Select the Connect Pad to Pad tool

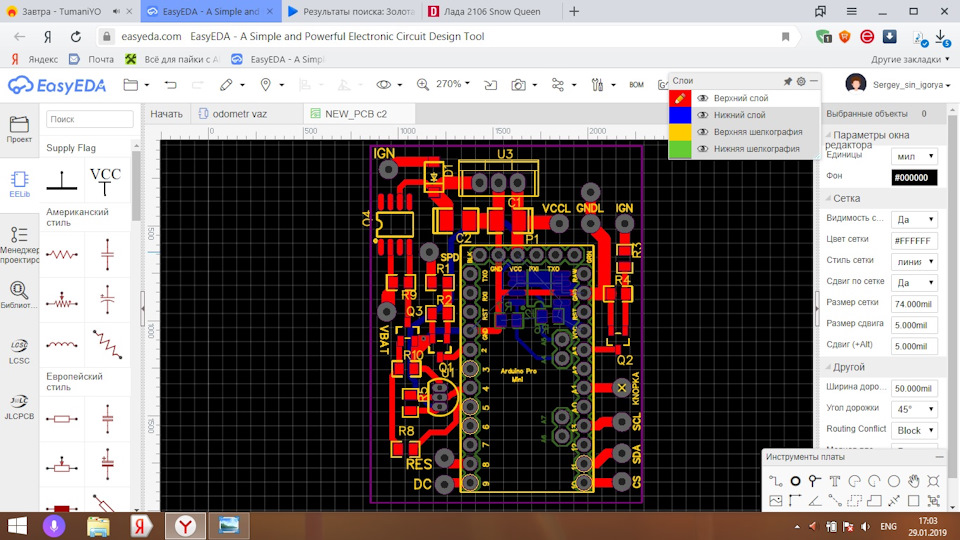tap(834, 501)
